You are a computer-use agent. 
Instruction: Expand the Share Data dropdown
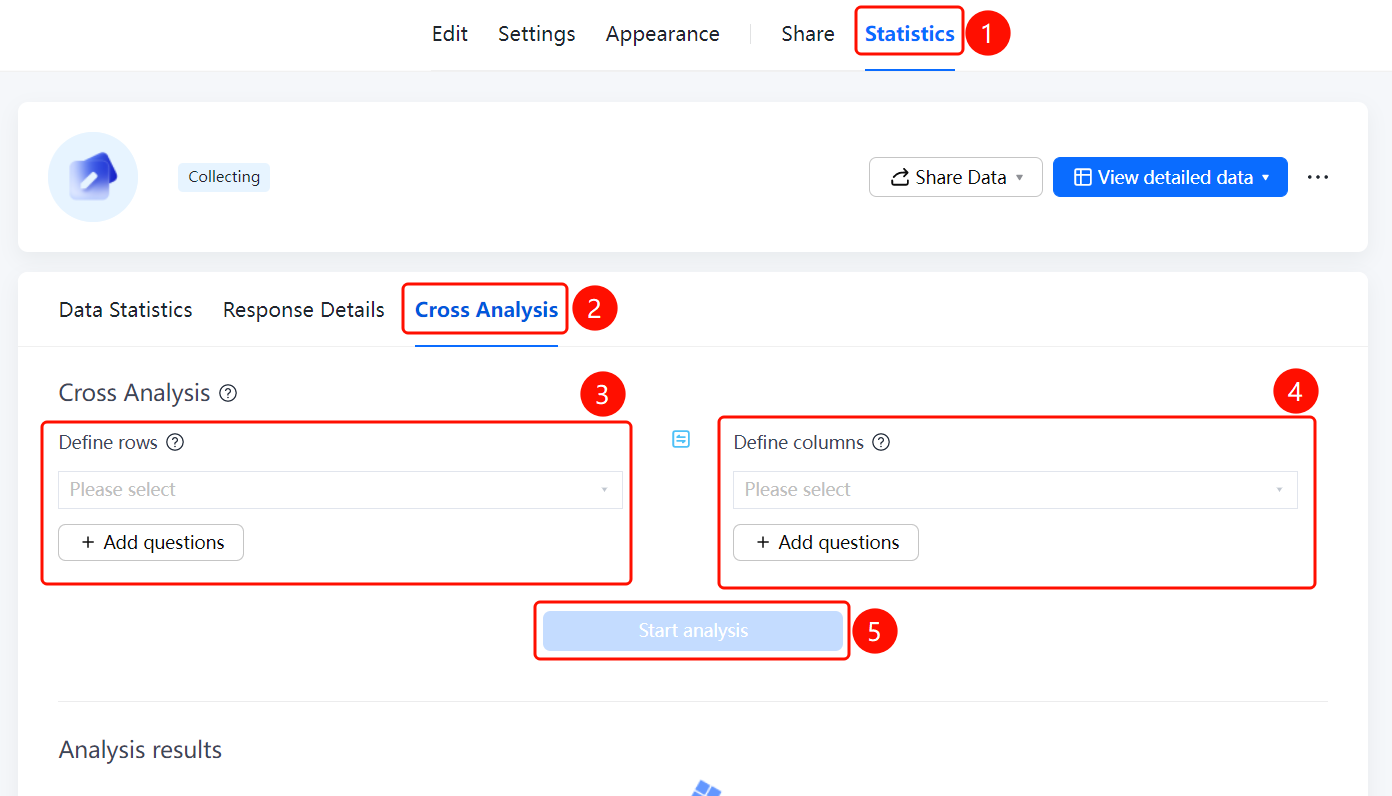[x=956, y=177]
